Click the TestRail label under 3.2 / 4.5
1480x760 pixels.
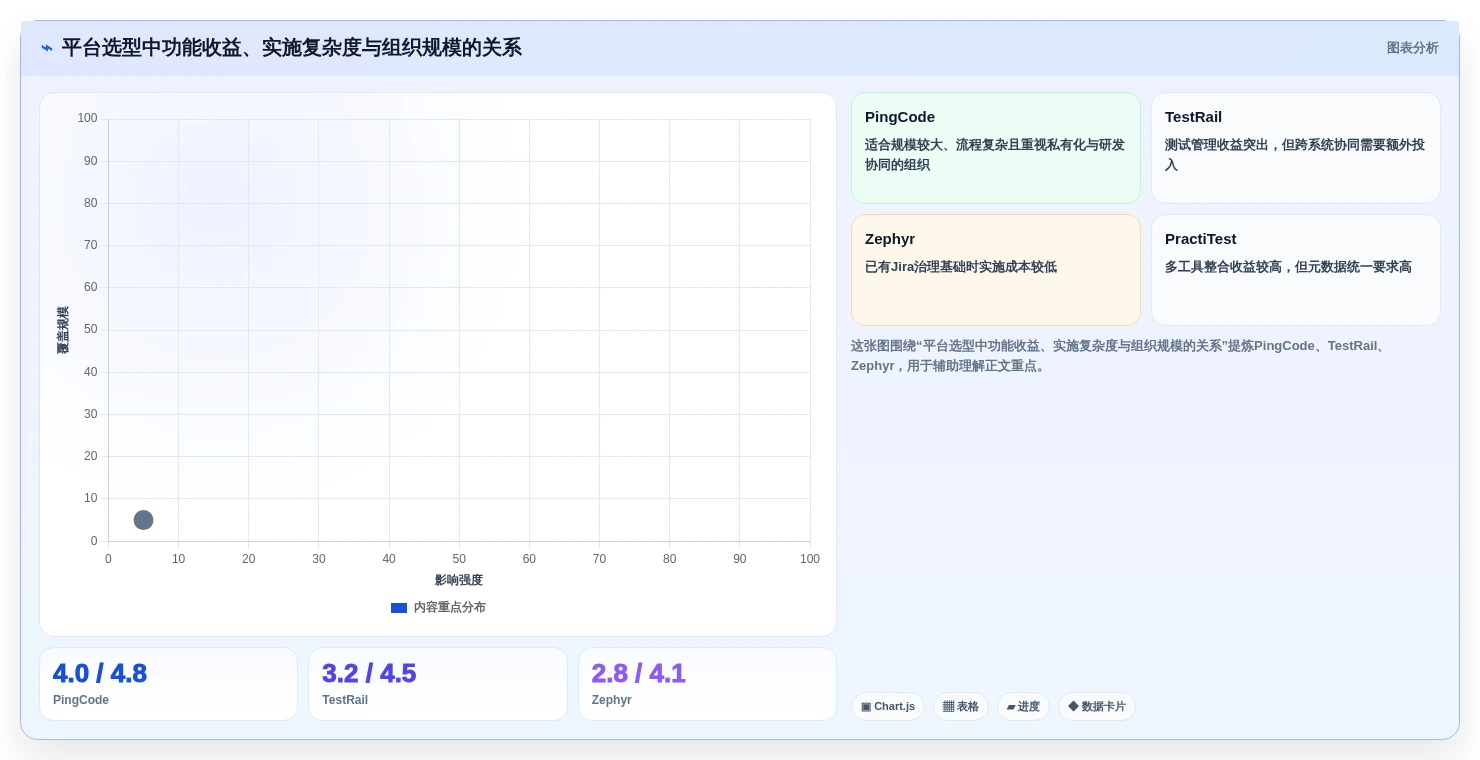pyautogui.click(x=345, y=700)
